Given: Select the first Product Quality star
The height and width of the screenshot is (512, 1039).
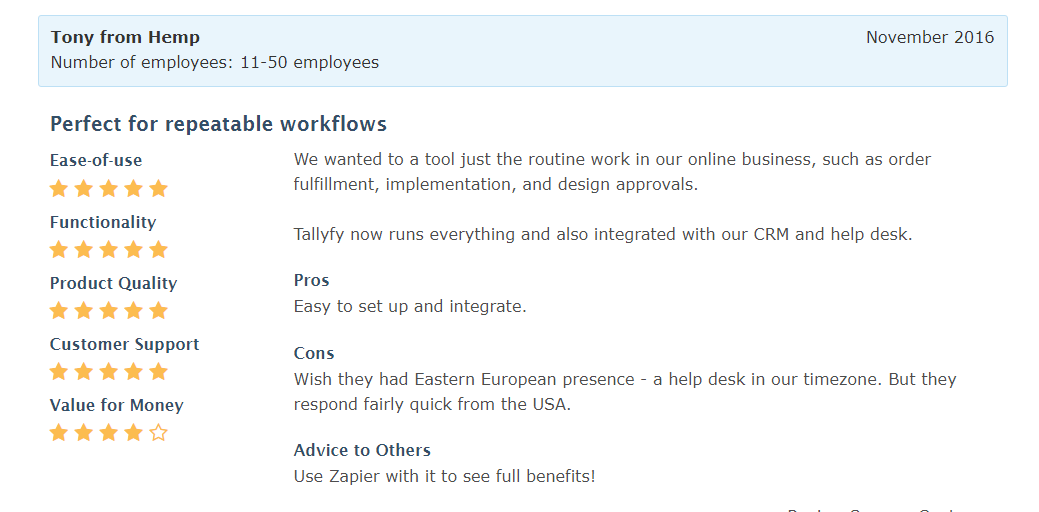Looking at the screenshot, I should click(x=59, y=311).
